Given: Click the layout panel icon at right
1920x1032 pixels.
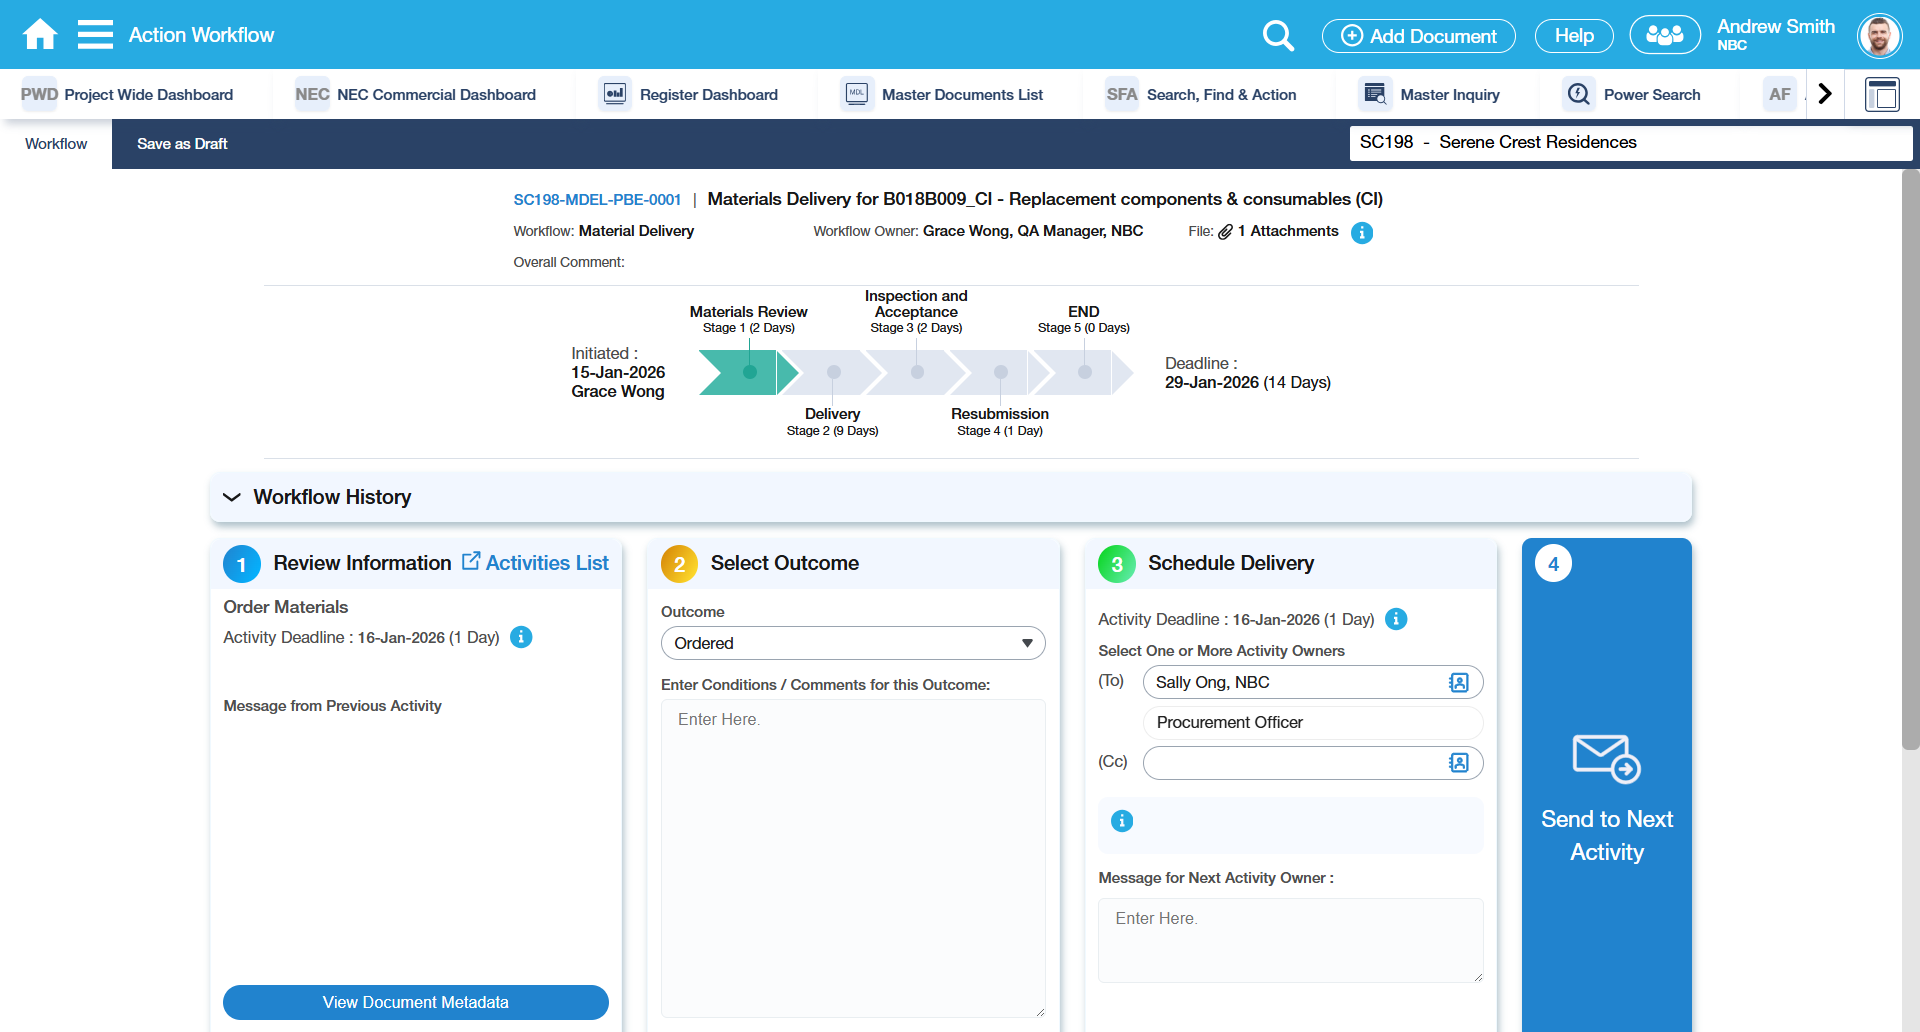Looking at the screenshot, I should pyautogui.click(x=1882, y=95).
